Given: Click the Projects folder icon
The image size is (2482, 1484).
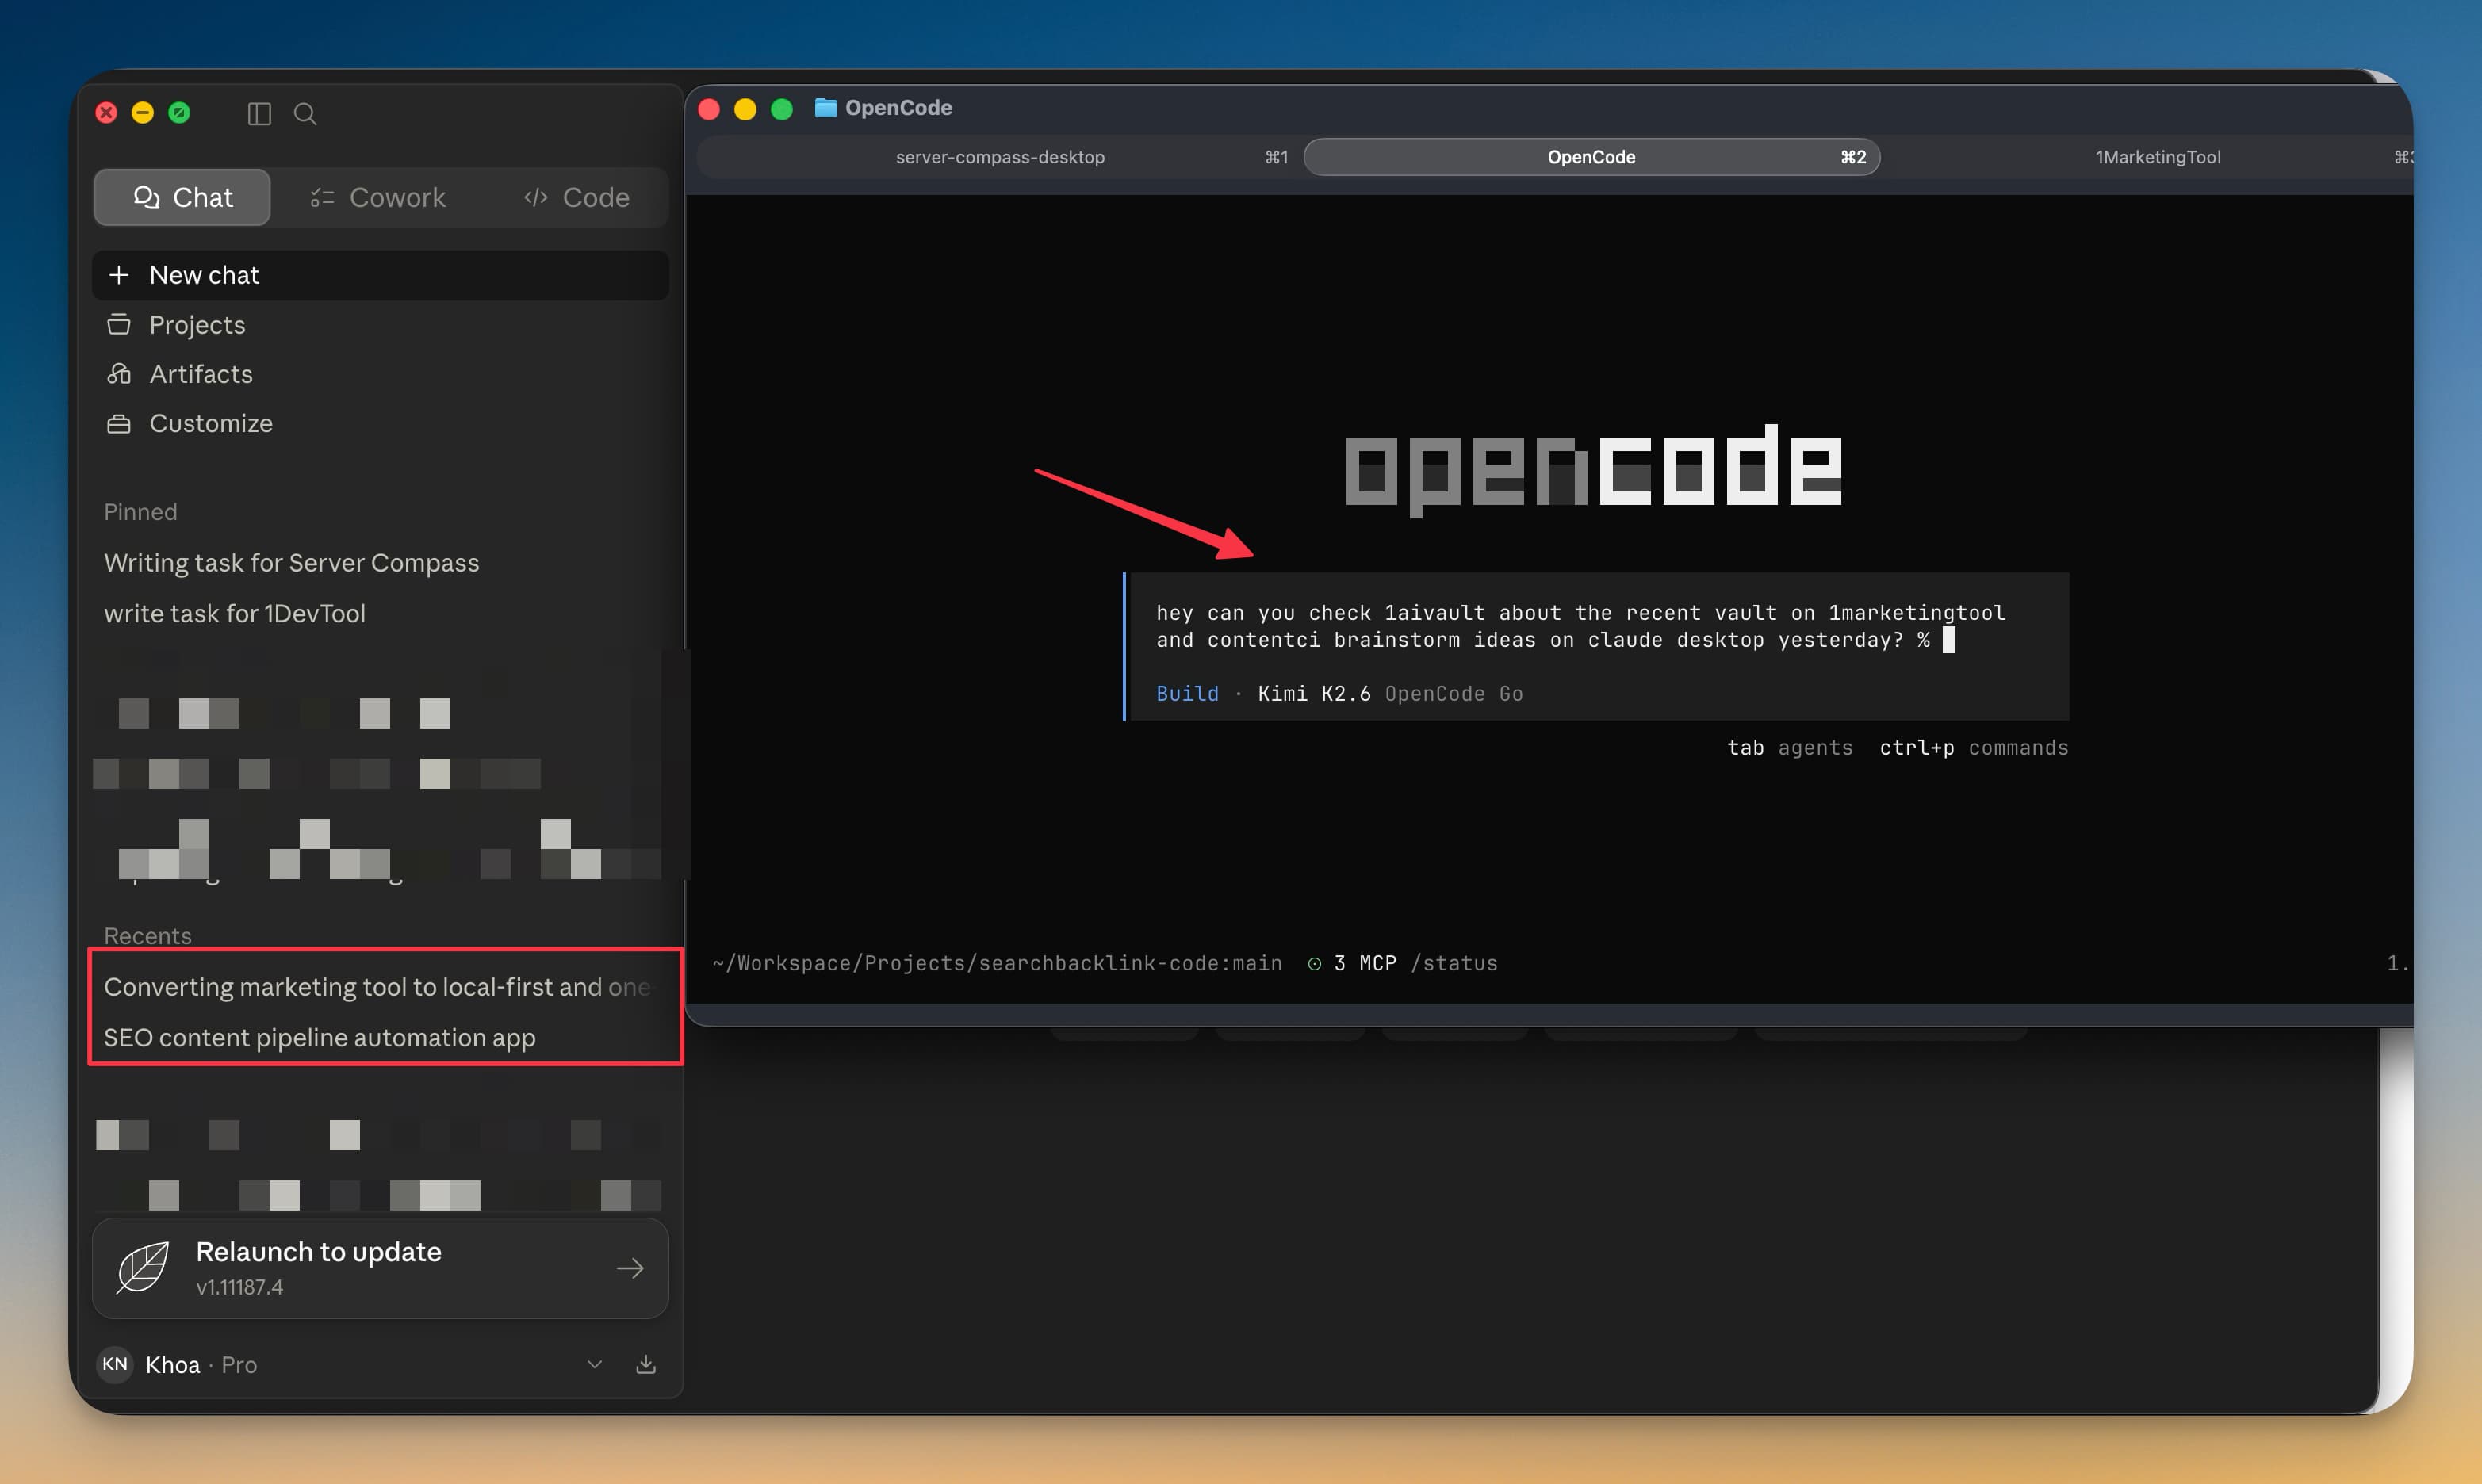Looking at the screenshot, I should [118, 325].
